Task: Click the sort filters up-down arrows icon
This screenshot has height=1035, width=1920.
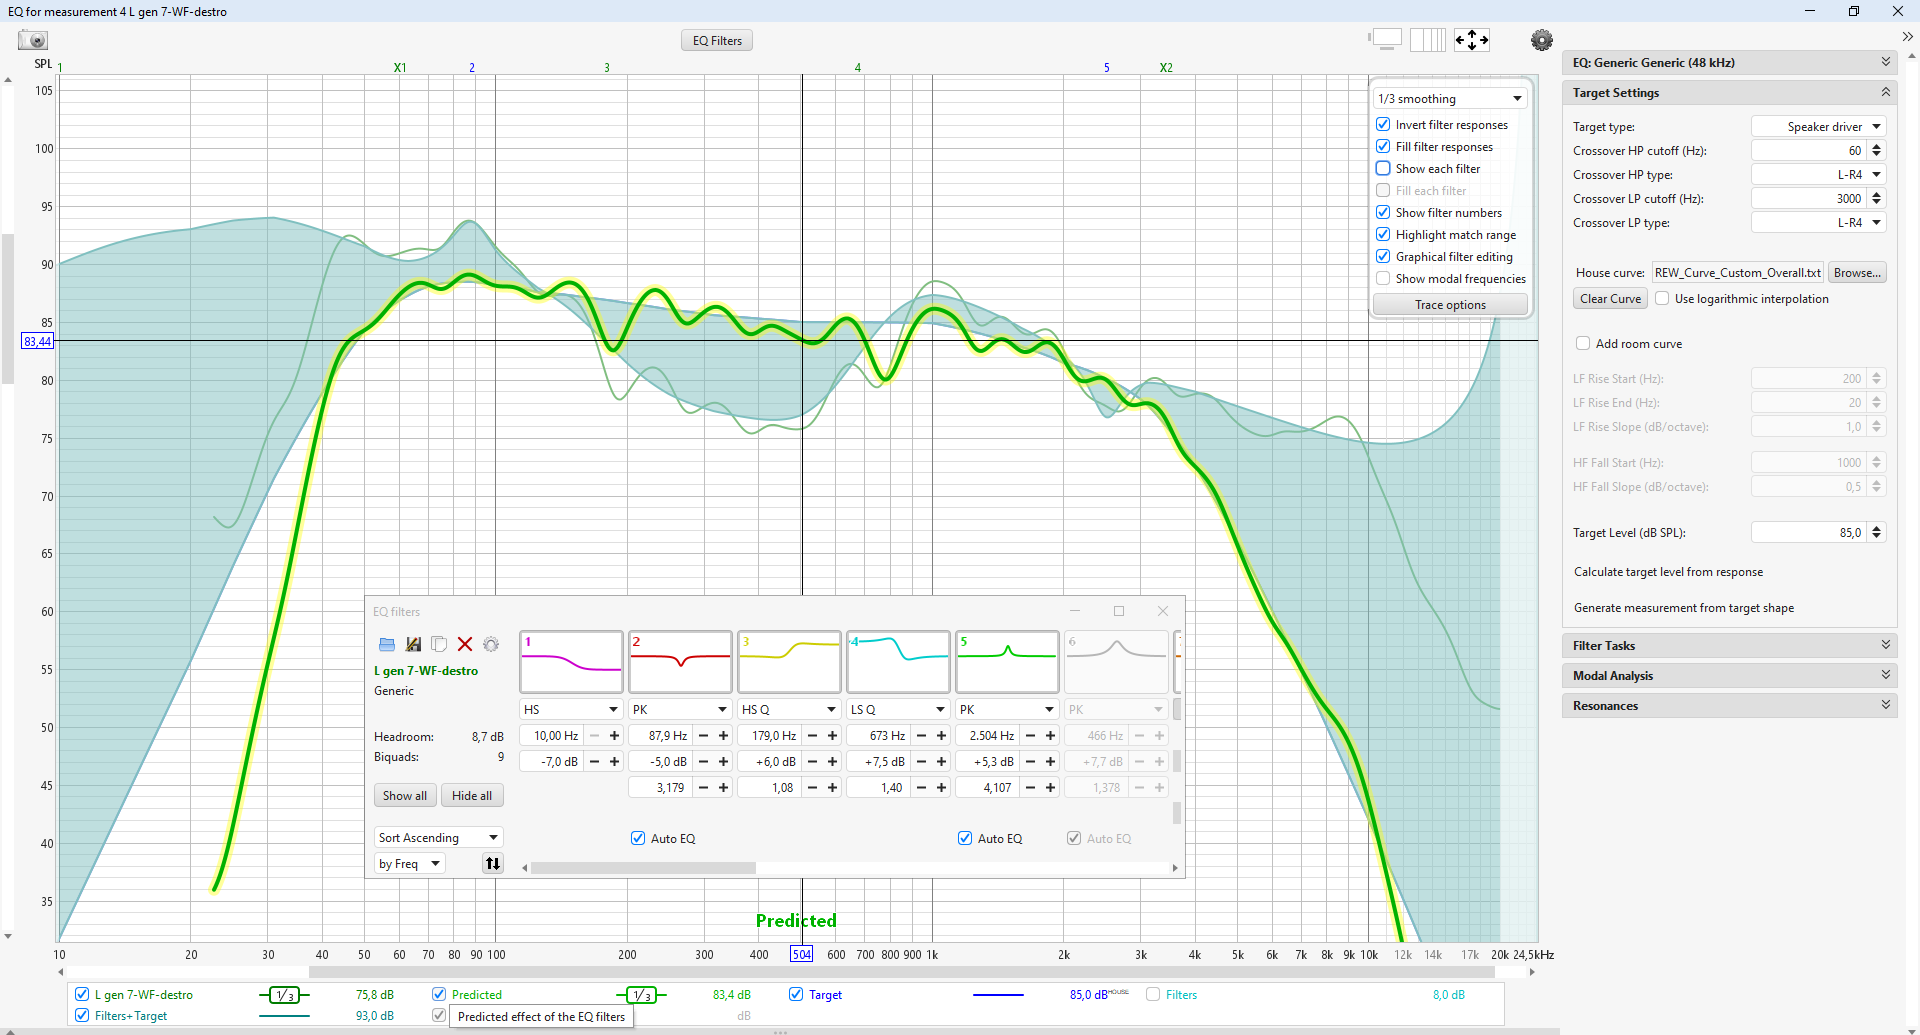Action: coord(493,863)
